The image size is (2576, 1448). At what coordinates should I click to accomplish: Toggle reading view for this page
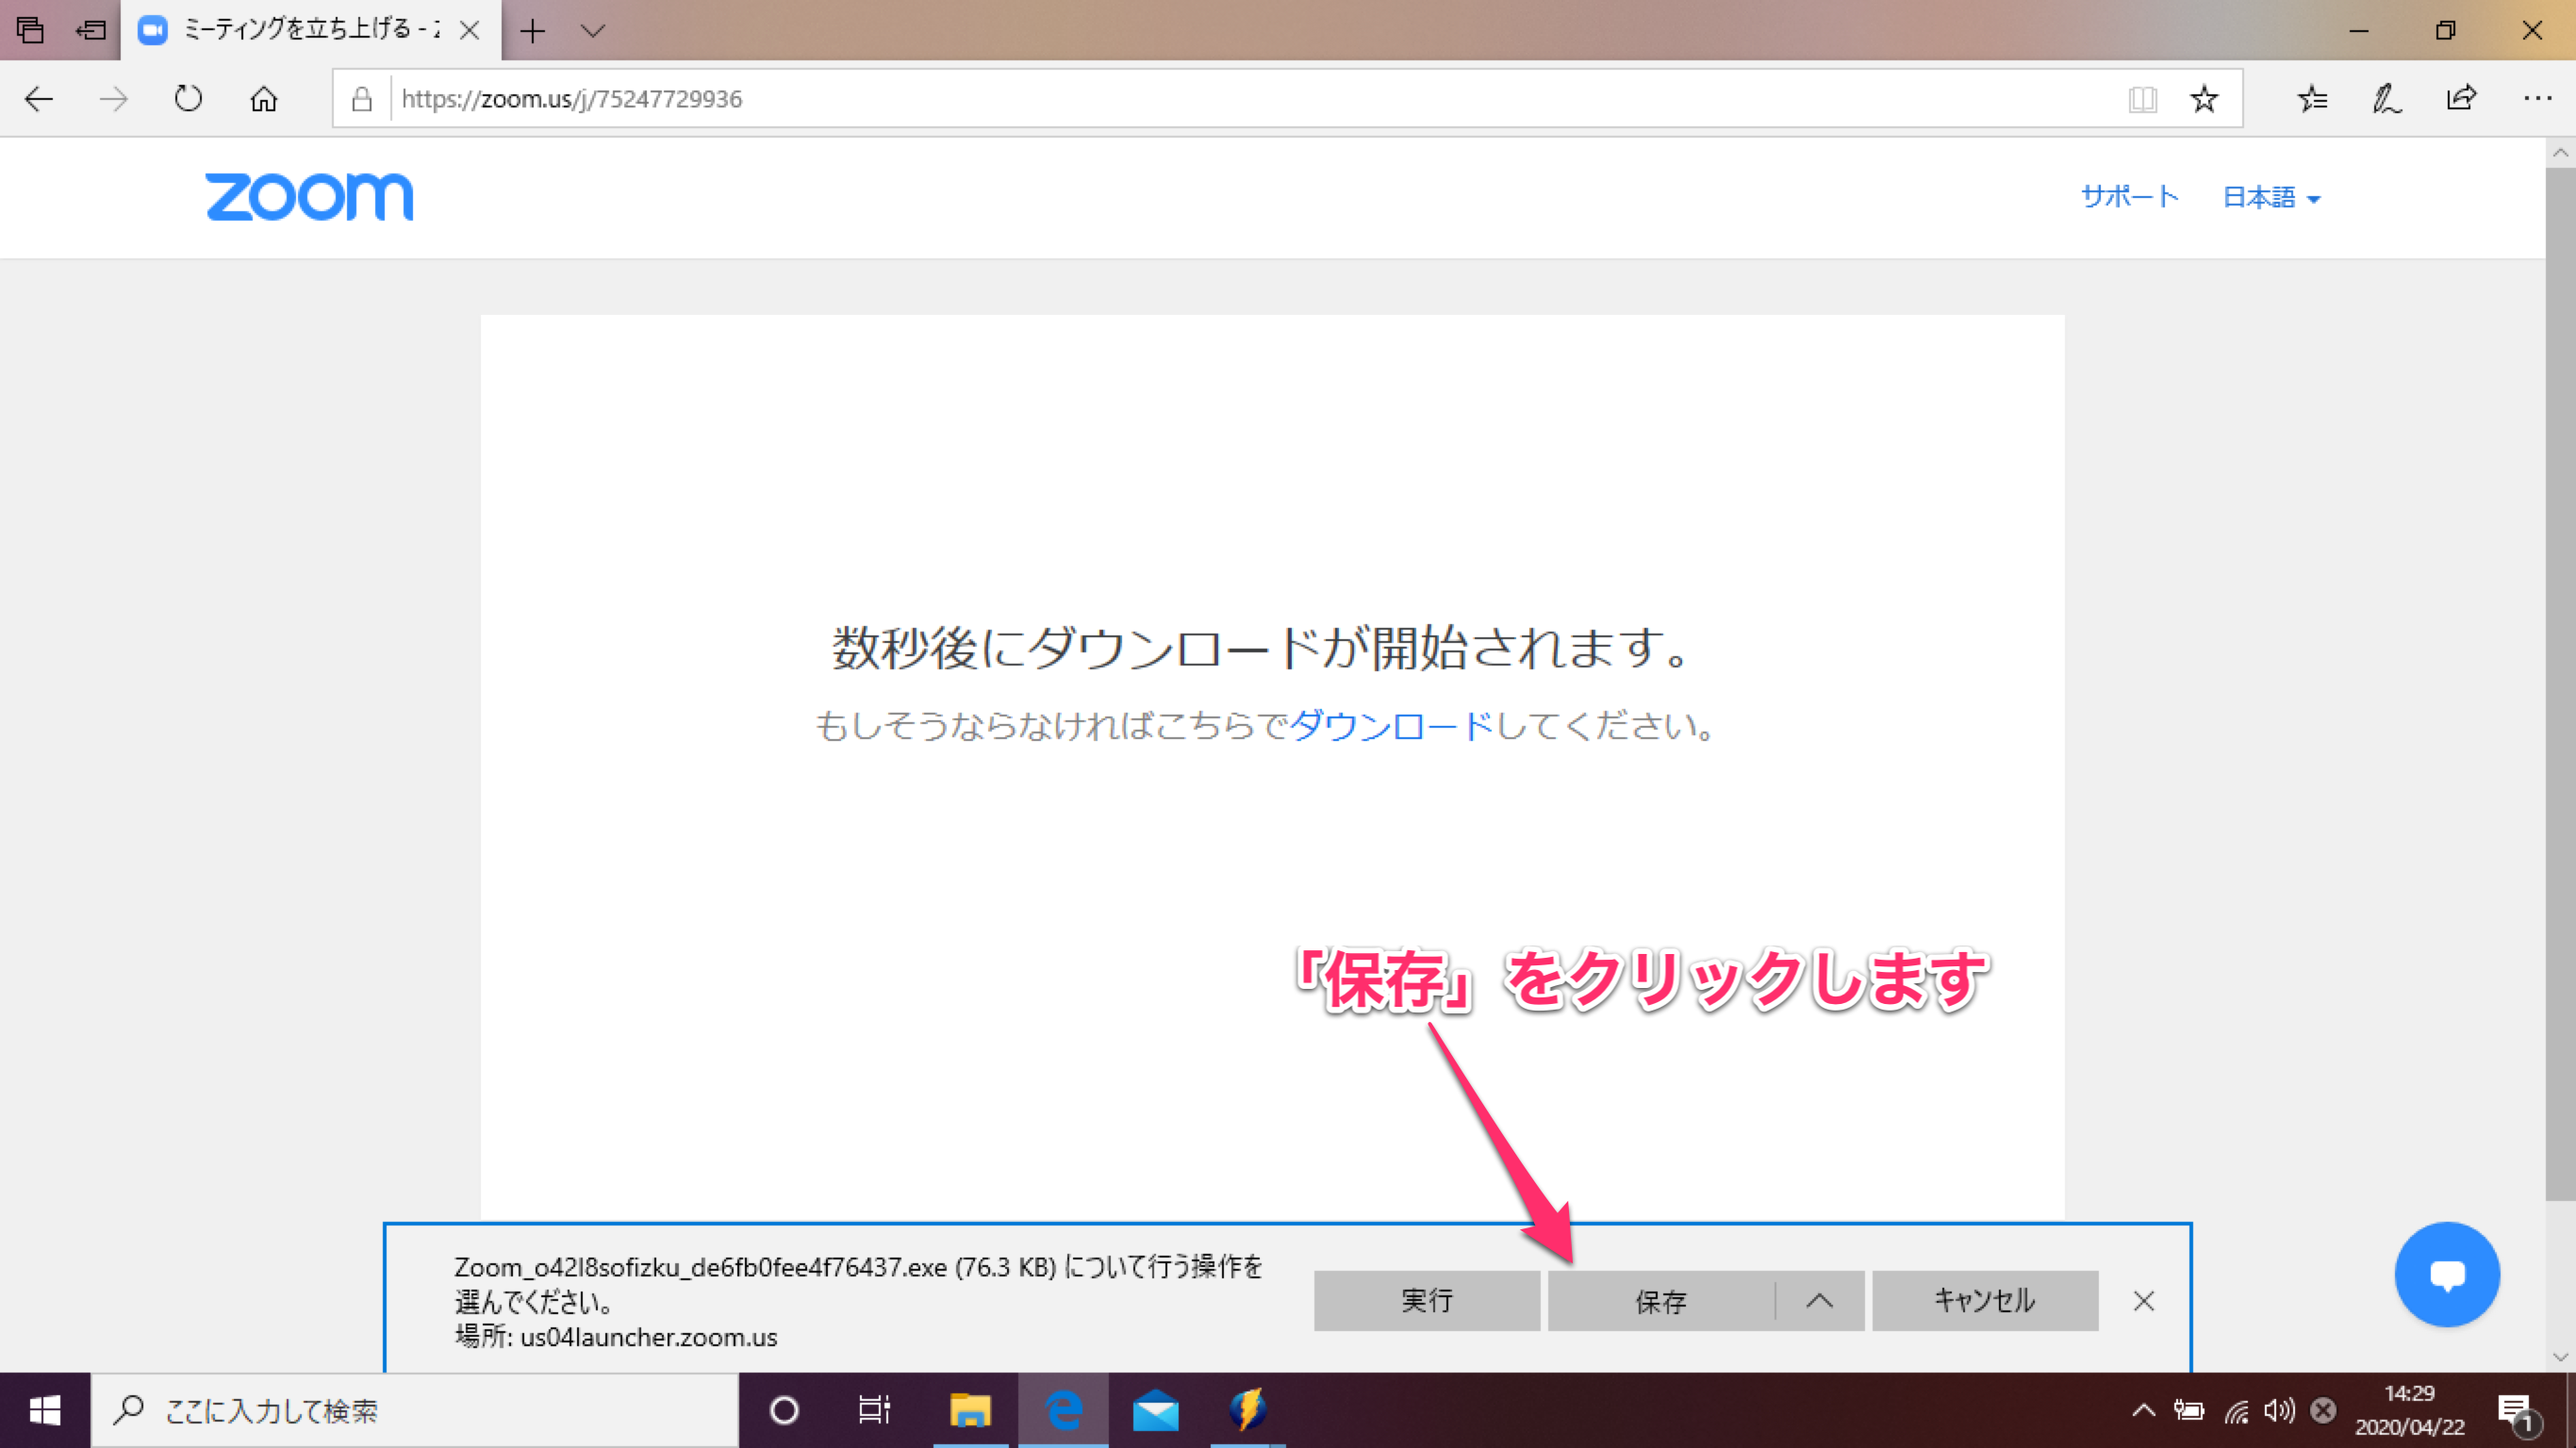2142,98
